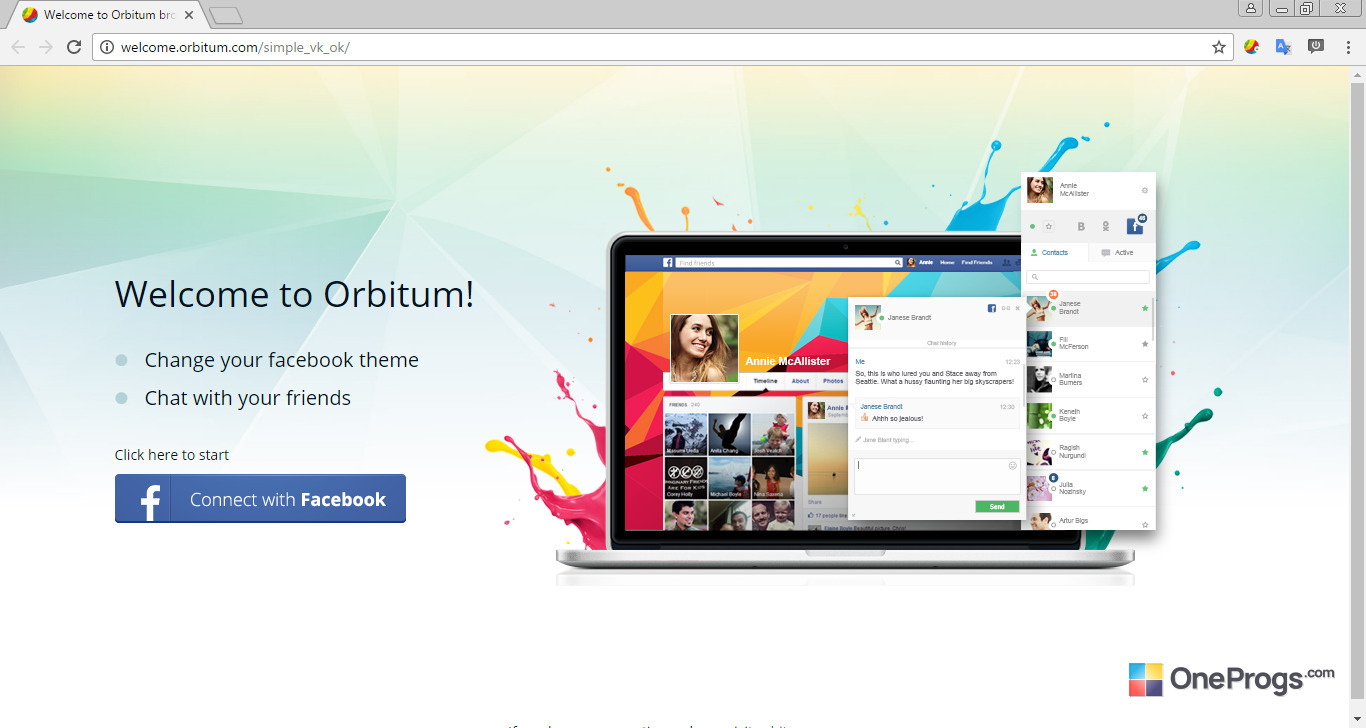The height and width of the screenshot is (728, 1366).
Task: Toggle the favorite star for Martina Bumers
Action: pos(1145,380)
